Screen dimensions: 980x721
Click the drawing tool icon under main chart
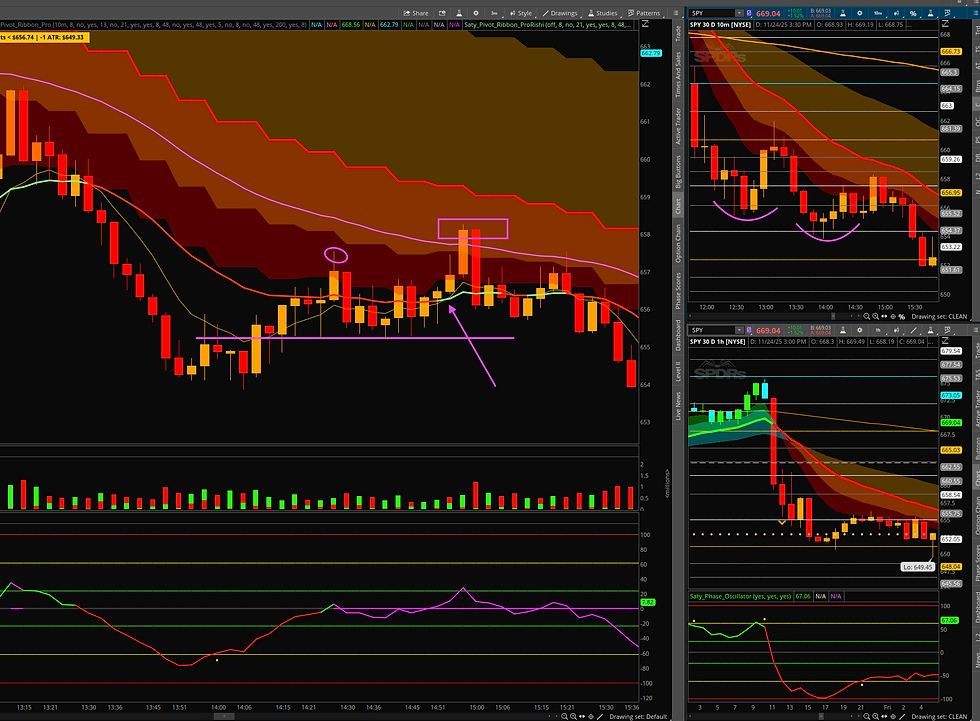600,717
